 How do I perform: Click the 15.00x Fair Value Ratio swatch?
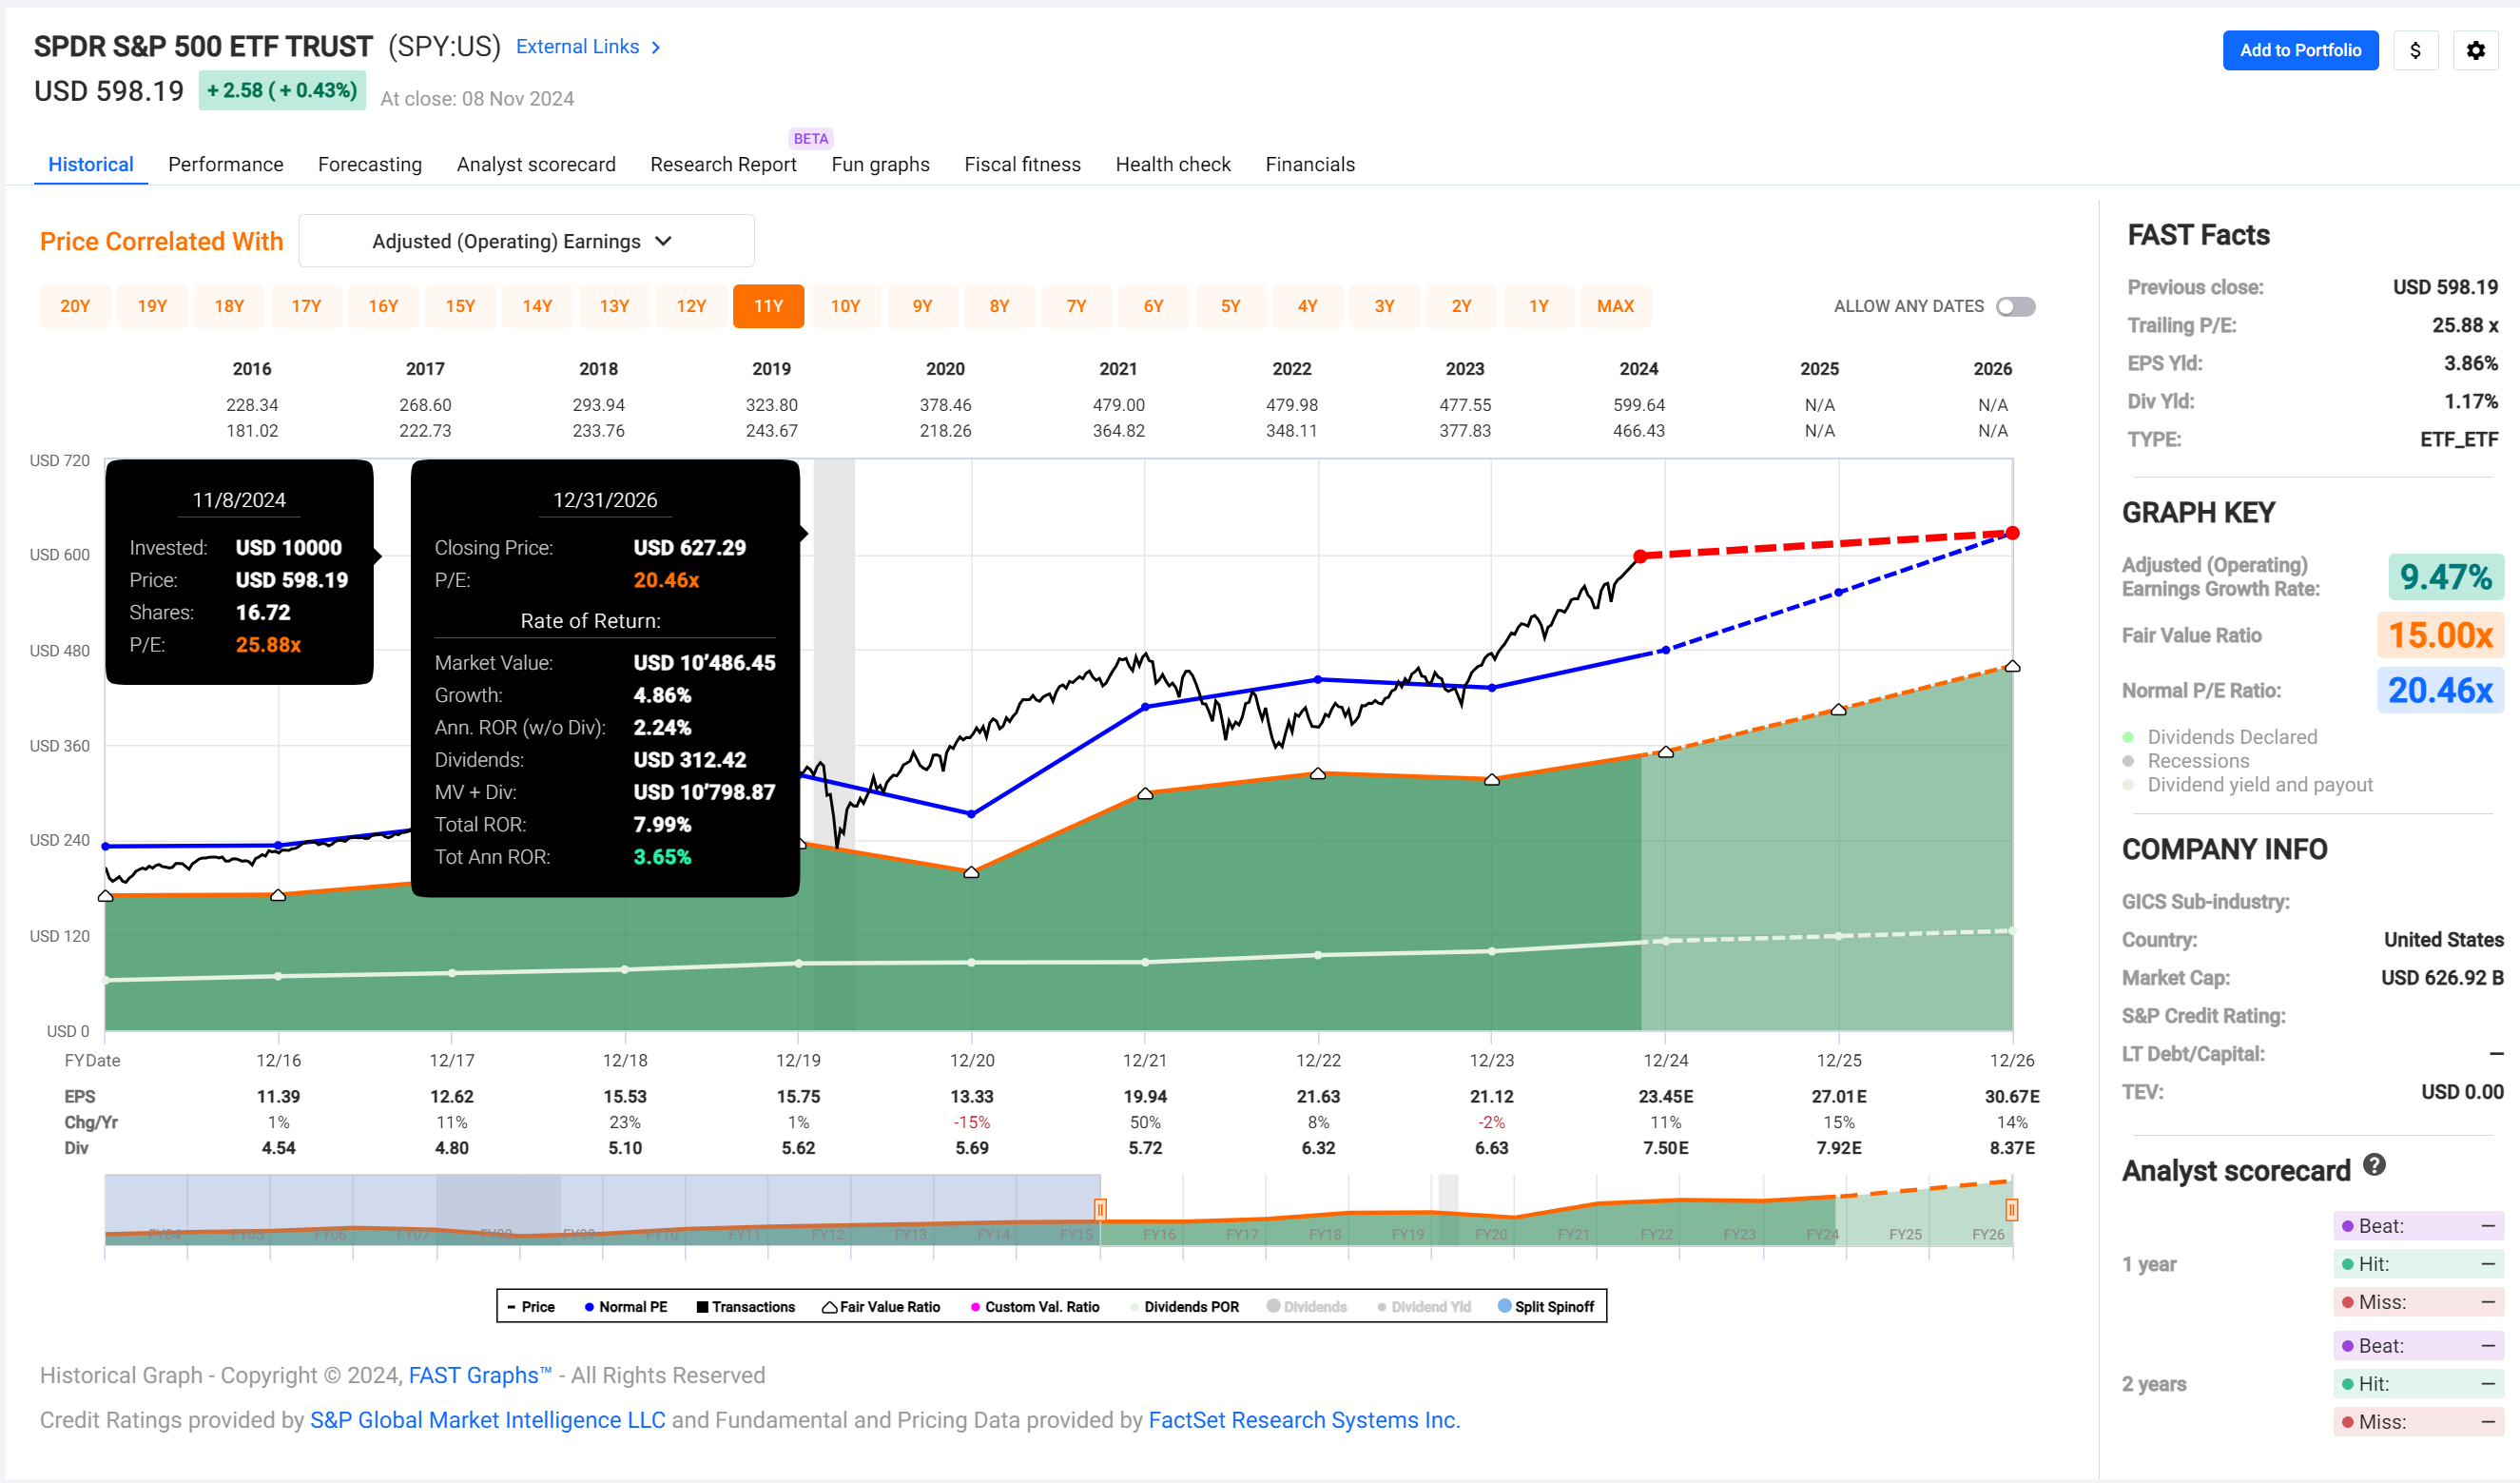[2441, 635]
